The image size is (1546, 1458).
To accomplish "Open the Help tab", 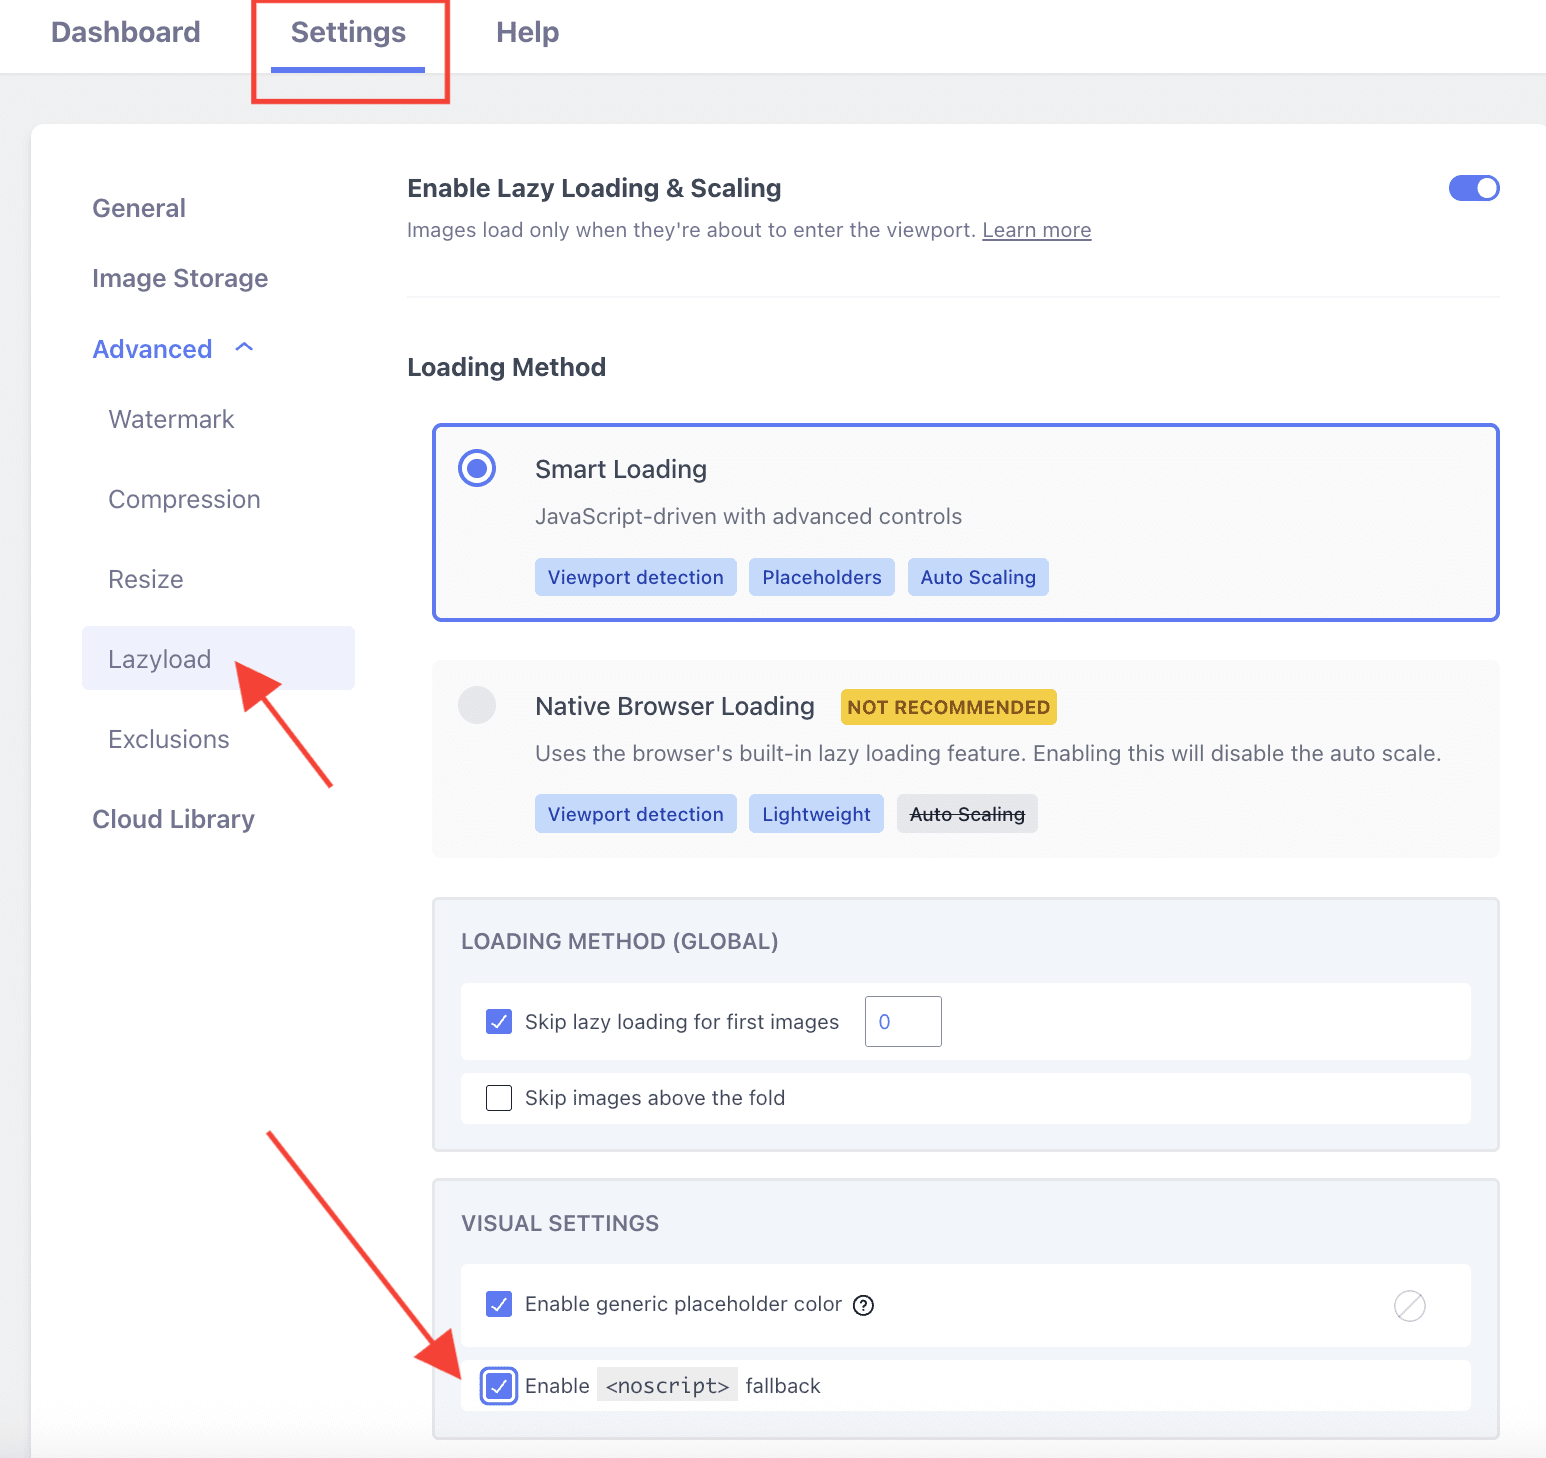I will (x=527, y=33).
